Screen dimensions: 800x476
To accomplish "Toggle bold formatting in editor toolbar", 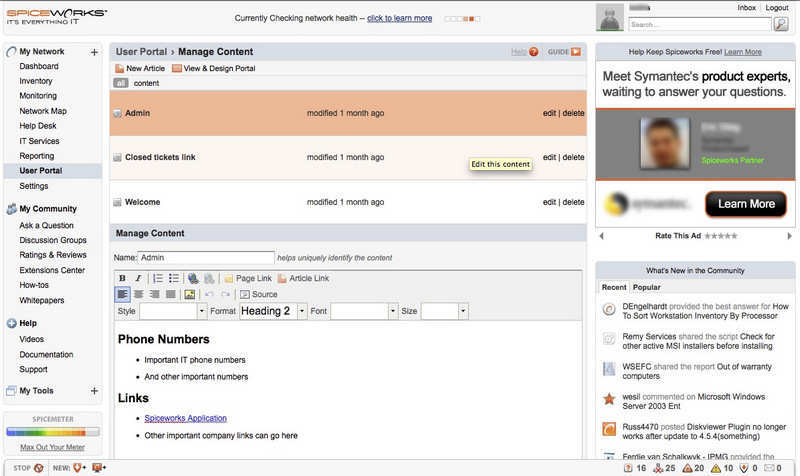I will tap(122, 278).
